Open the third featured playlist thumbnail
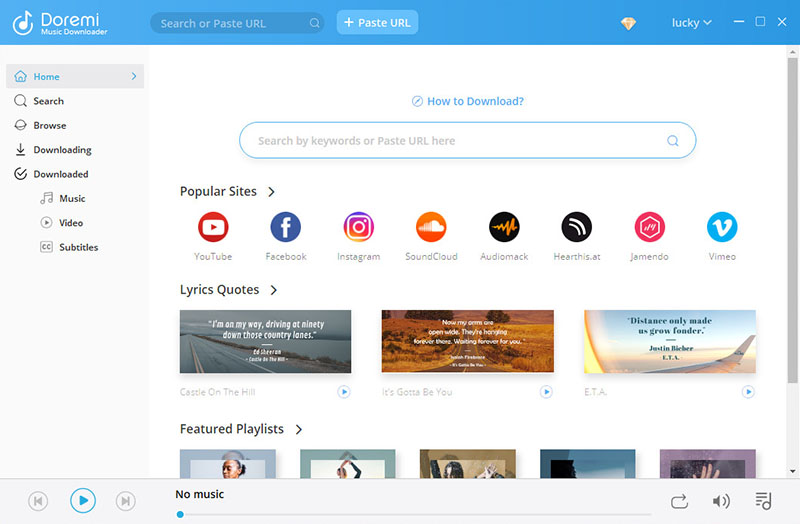This screenshot has width=800, height=524. (x=467, y=464)
